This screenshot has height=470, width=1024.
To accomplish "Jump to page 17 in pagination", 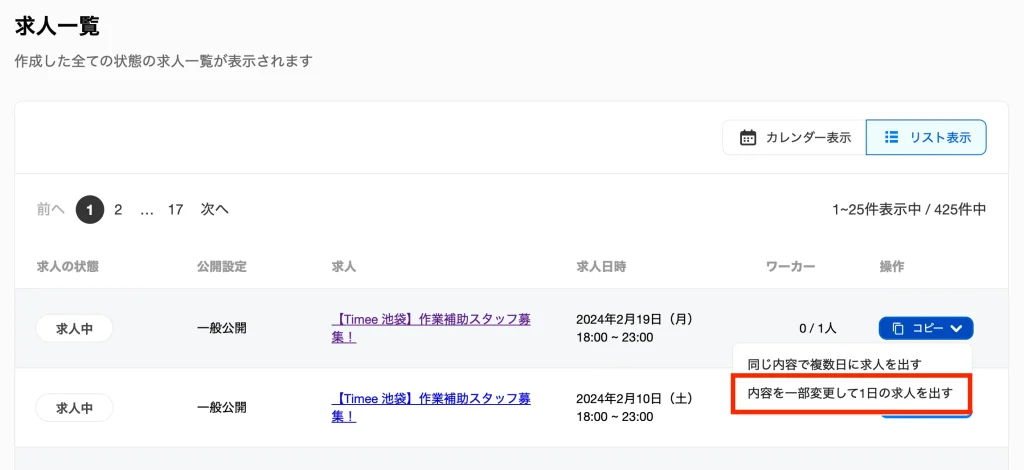I will 175,209.
